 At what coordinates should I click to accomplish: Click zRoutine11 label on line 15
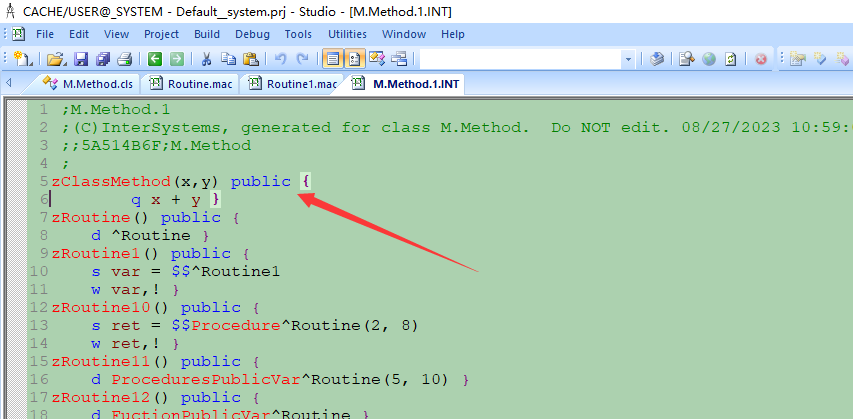point(101,361)
